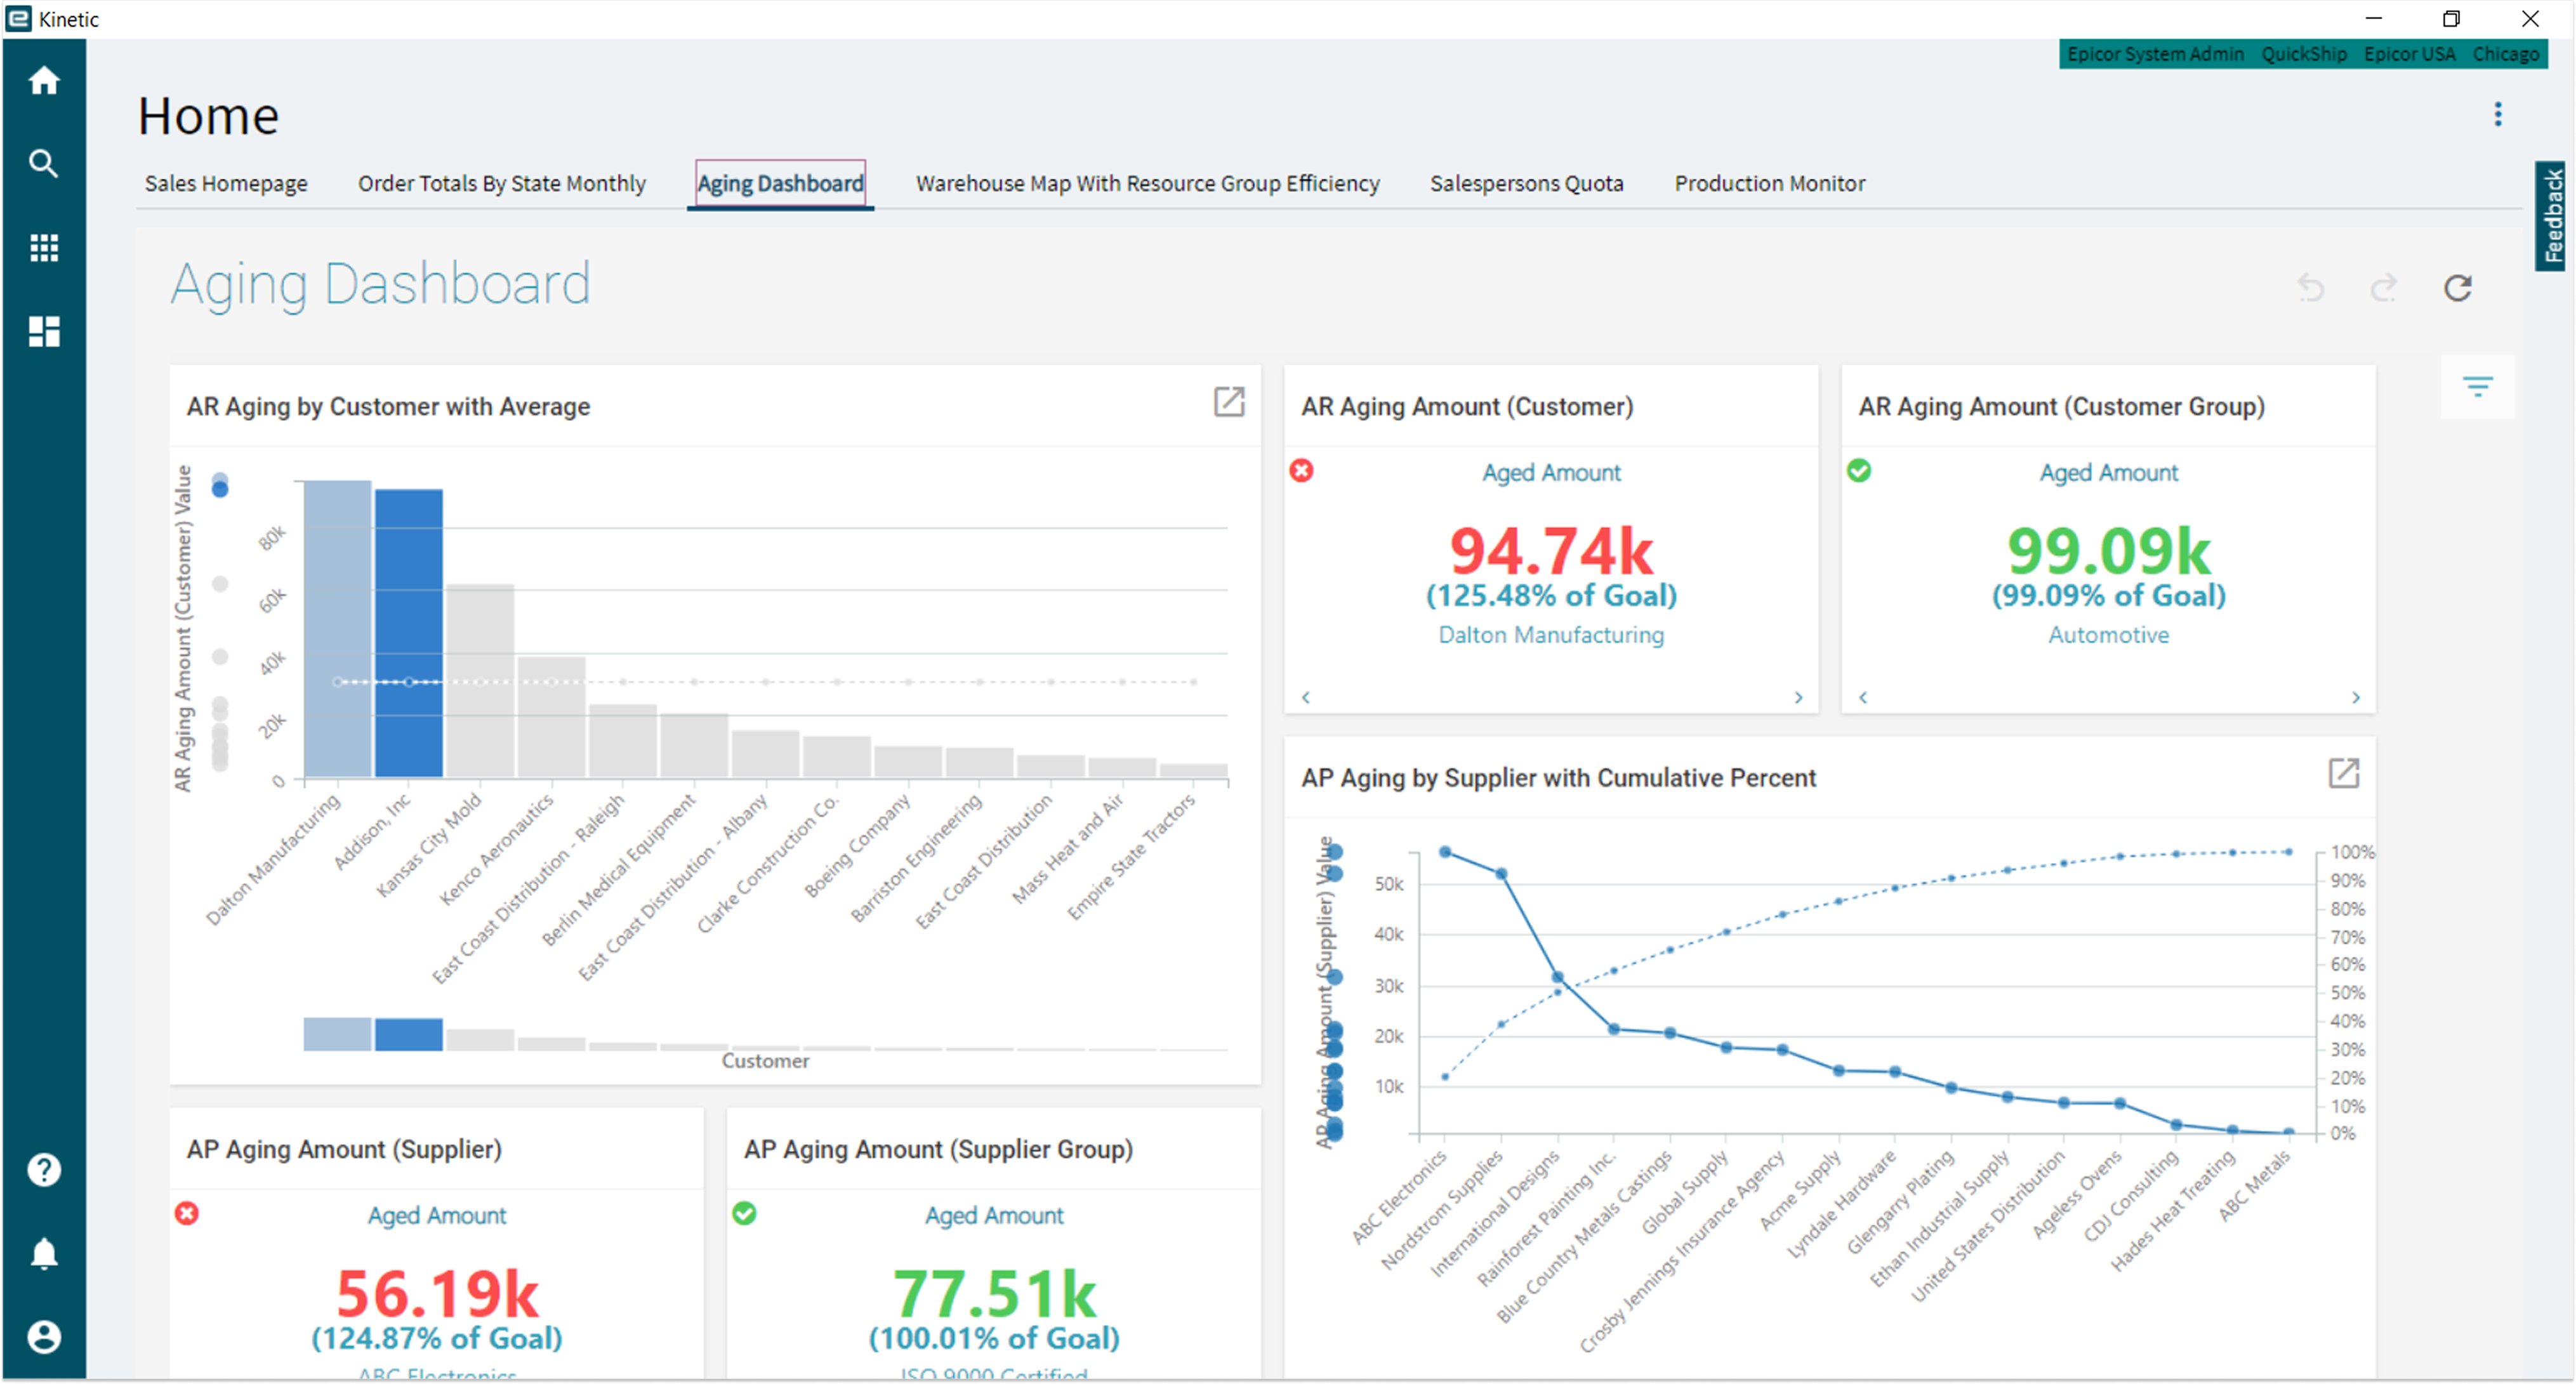Click the dashboard tiles sidebar icon
This screenshot has height=1384, width=2576.
tap(43, 331)
